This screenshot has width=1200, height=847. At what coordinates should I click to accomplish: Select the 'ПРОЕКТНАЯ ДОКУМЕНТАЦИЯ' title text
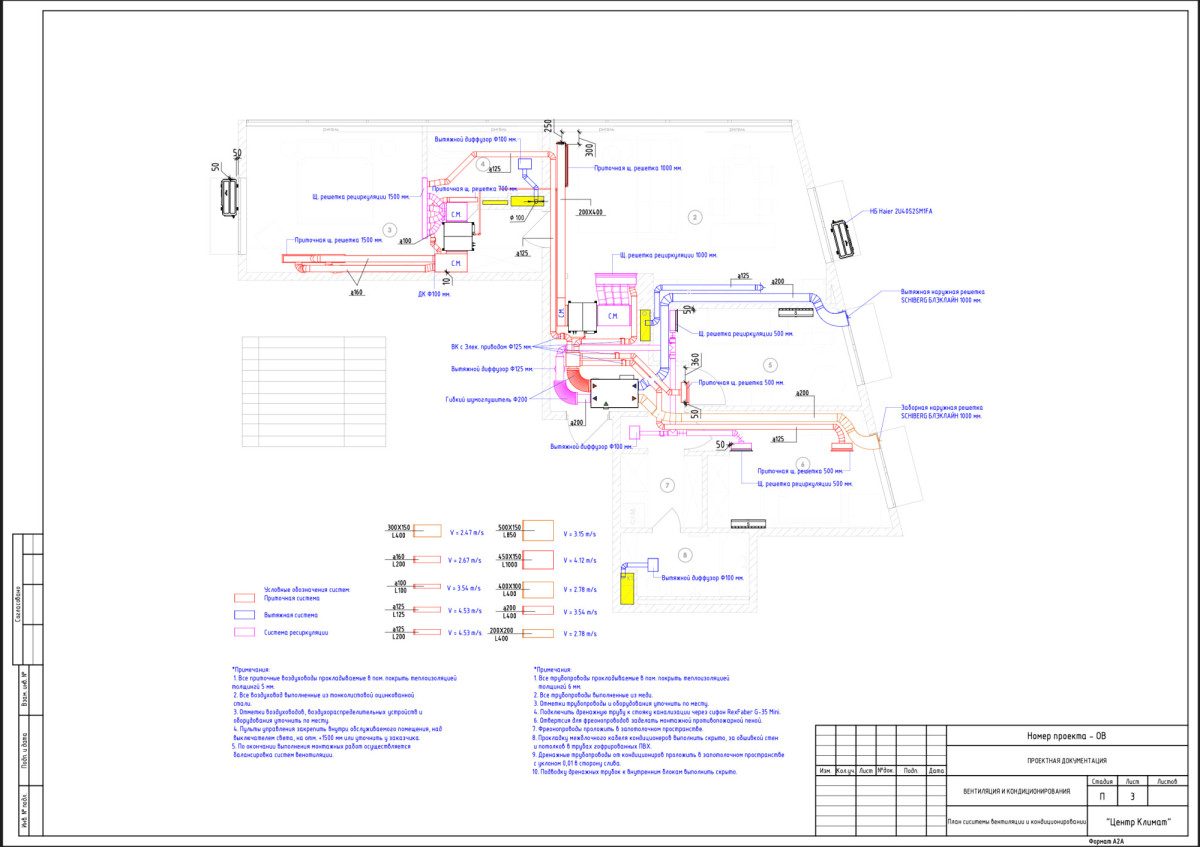[1065, 761]
